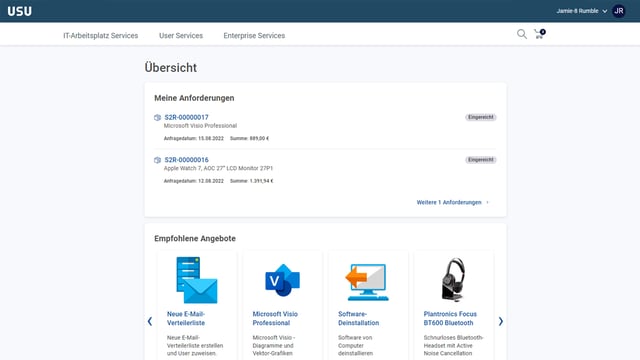
Task: Click request icon beside S2R-00000017
Action: (x=157, y=118)
